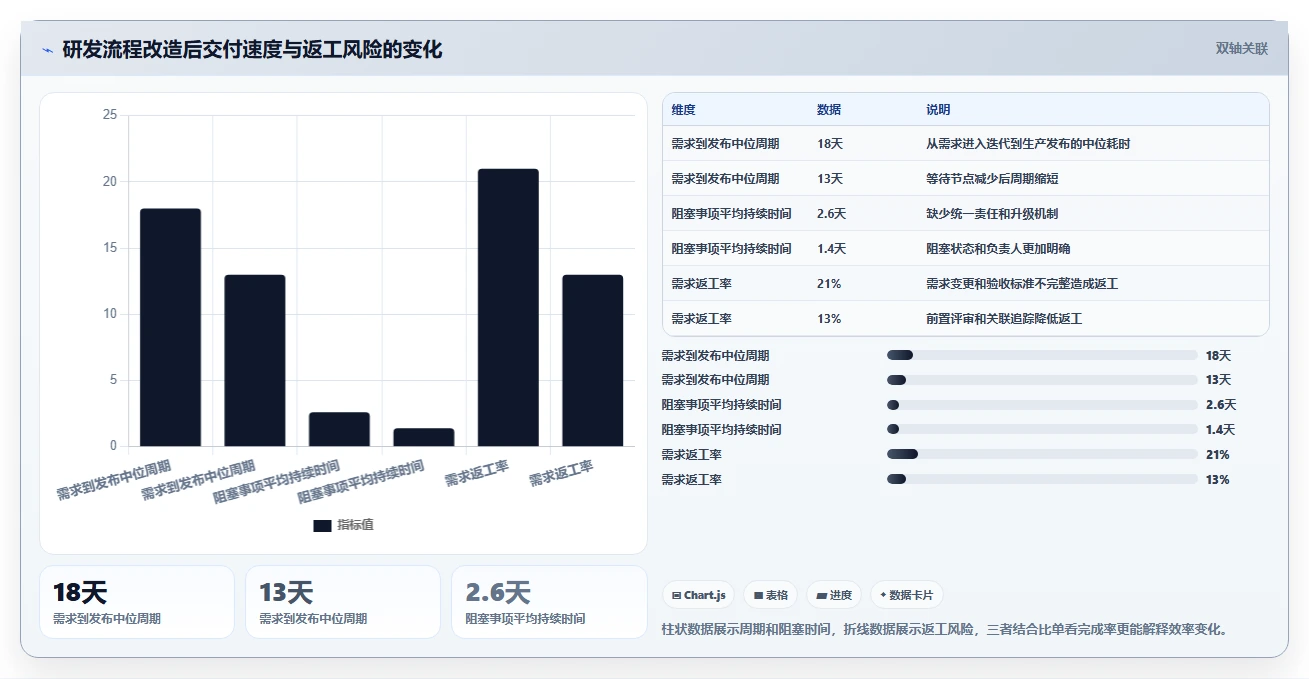Open the 18天 stat card
This screenshot has width=1309, height=679.
[x=137, y=602]
